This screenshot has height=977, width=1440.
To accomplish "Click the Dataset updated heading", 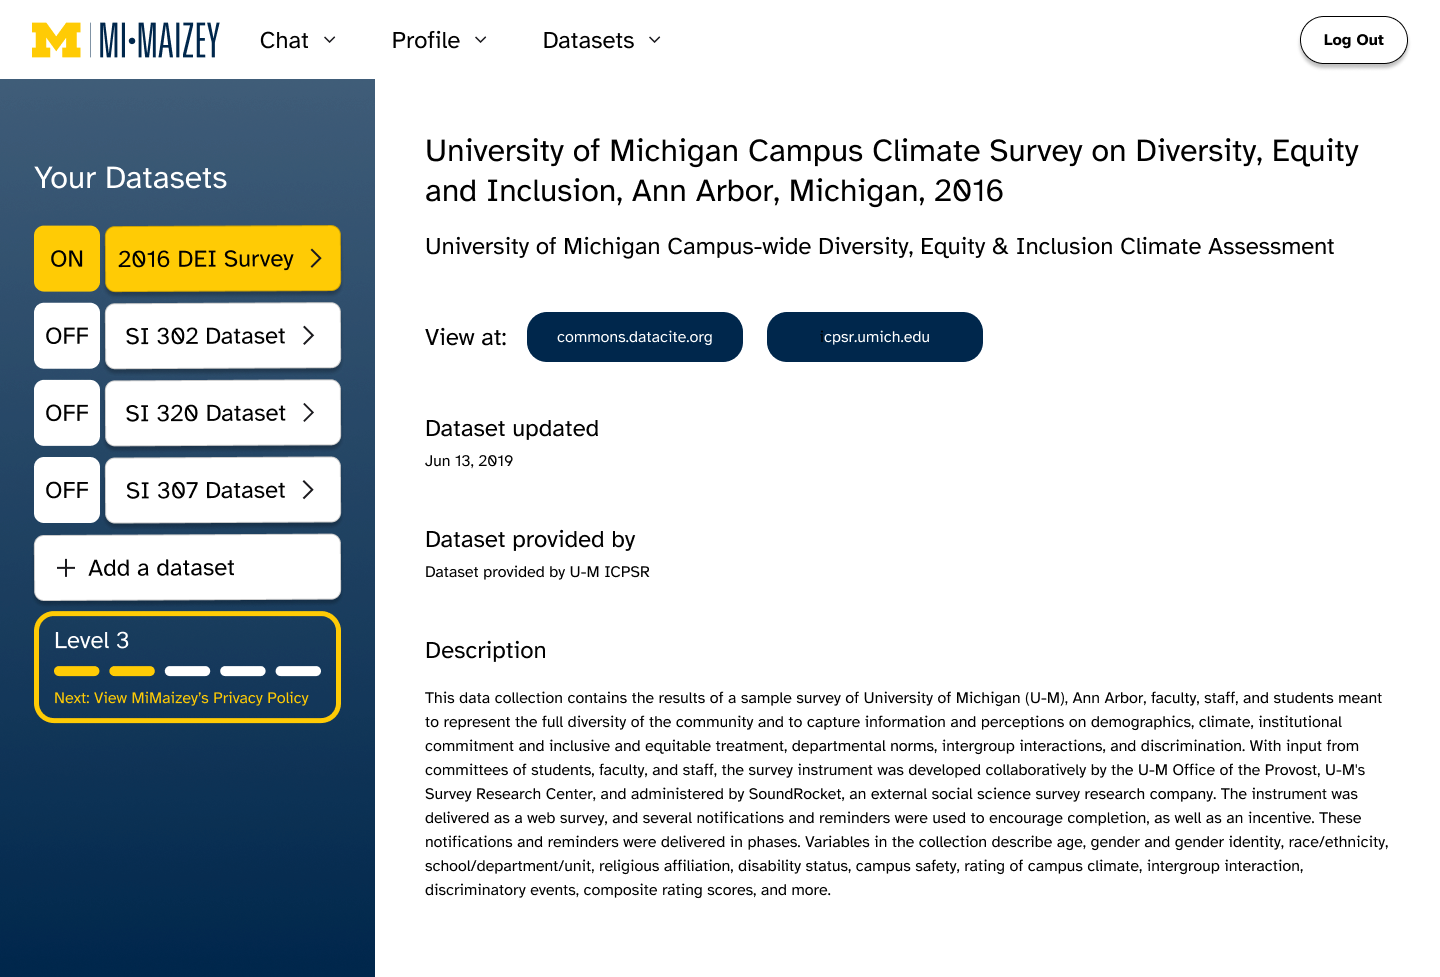I will pos(512,428).
